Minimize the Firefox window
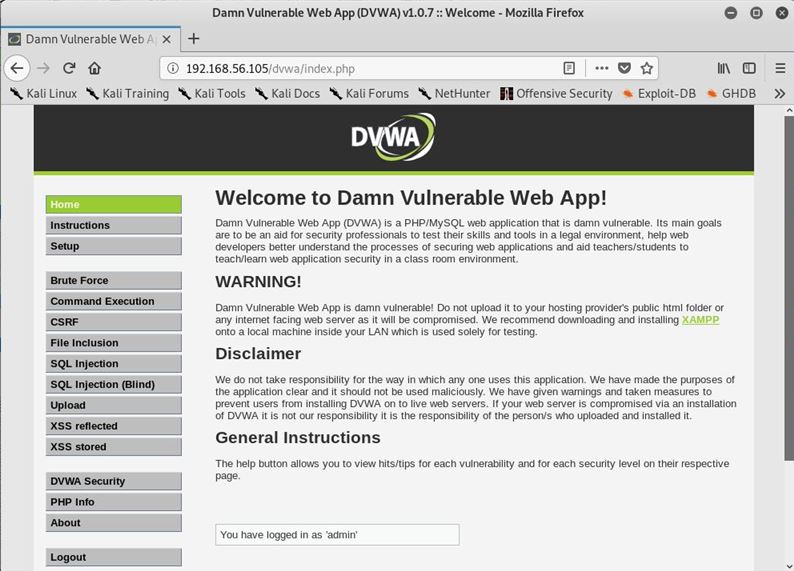Image resolution: width=794 pixels, height=571 pixels. pos(731,13)
